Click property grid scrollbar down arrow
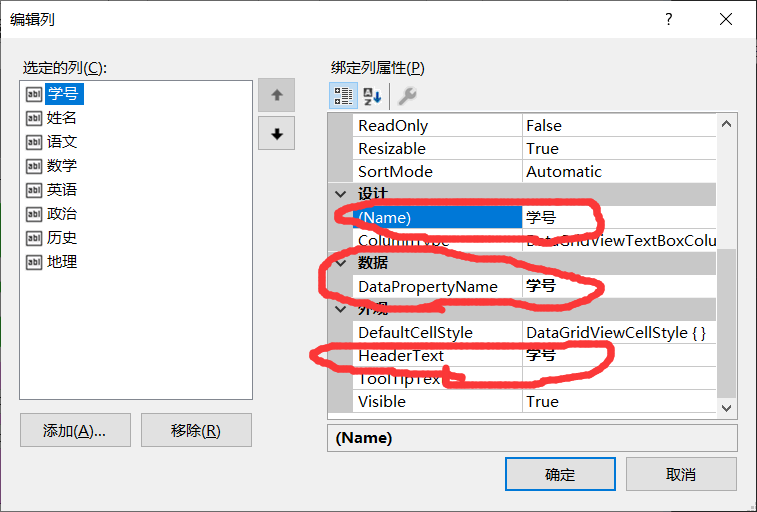 (x=727, y=408)
